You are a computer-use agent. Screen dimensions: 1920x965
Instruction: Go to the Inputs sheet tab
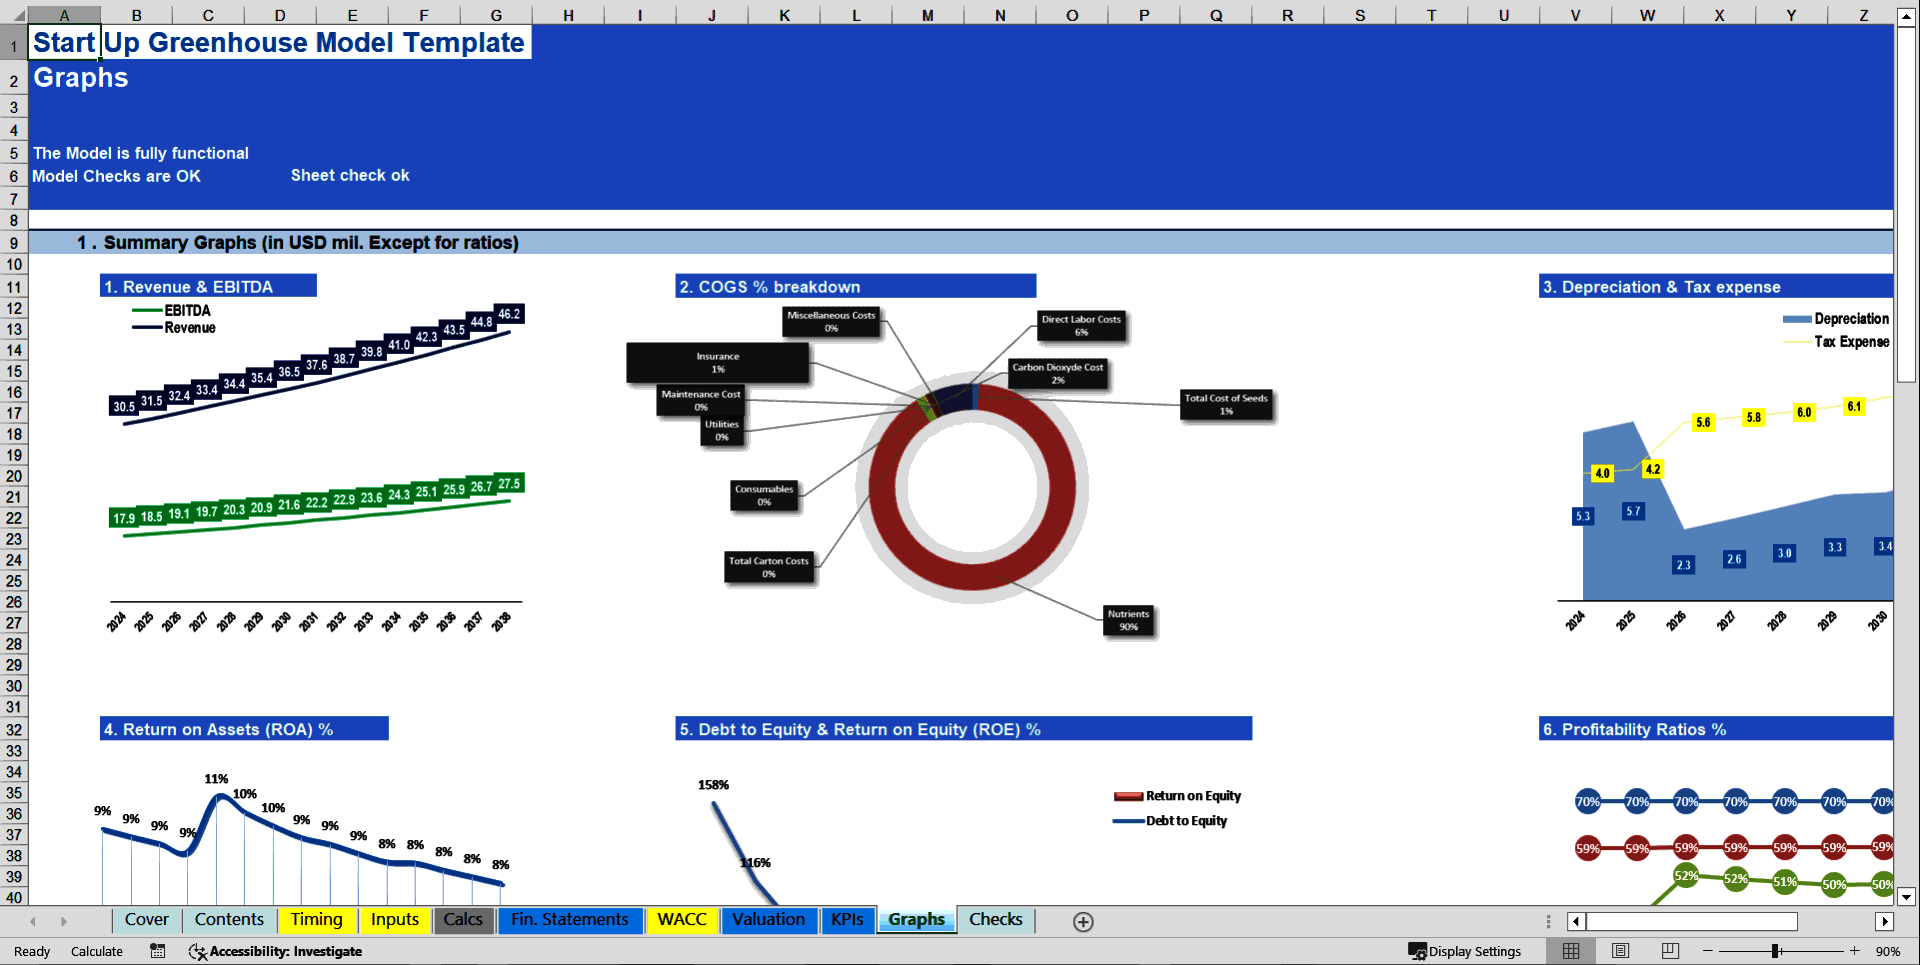[x=395, y=920]
